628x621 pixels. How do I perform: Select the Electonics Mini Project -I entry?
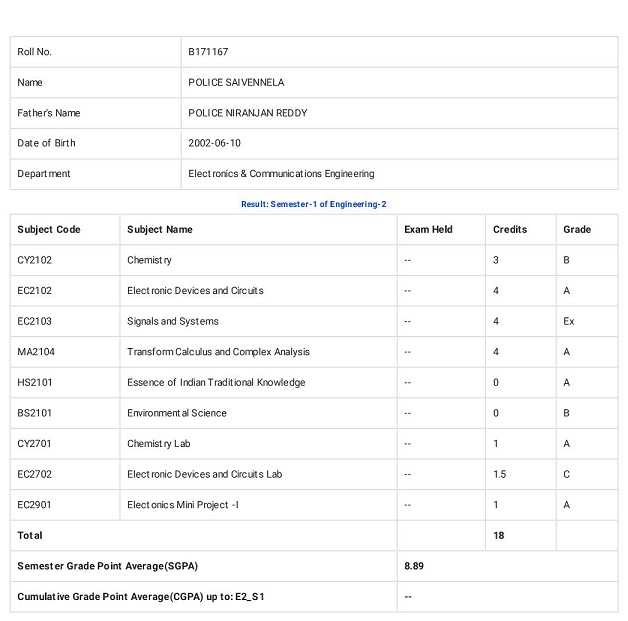(183, 505)
